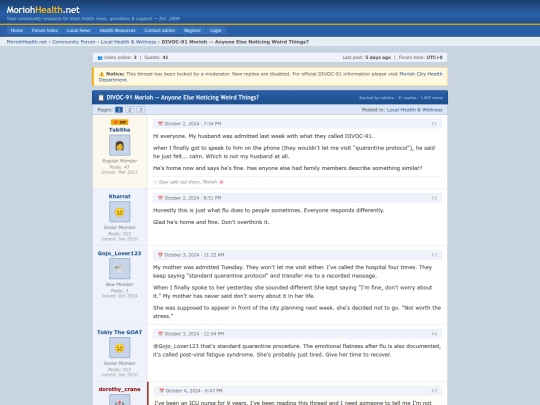Viewport: 540px width, 405px height.
Task: Open Kharrat's username link
Action: 120,196
